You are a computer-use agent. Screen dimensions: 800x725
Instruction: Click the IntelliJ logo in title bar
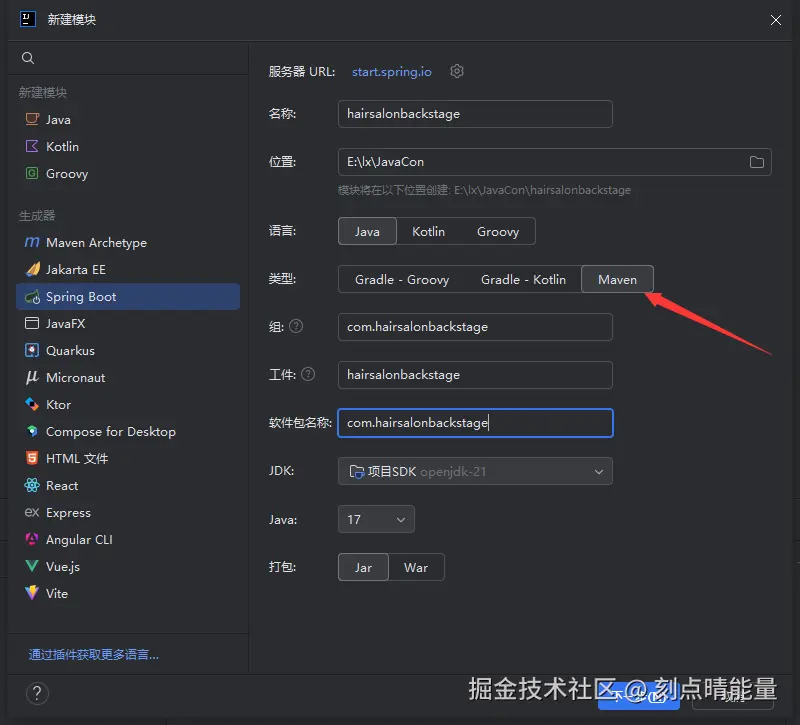tap(28, 19)
